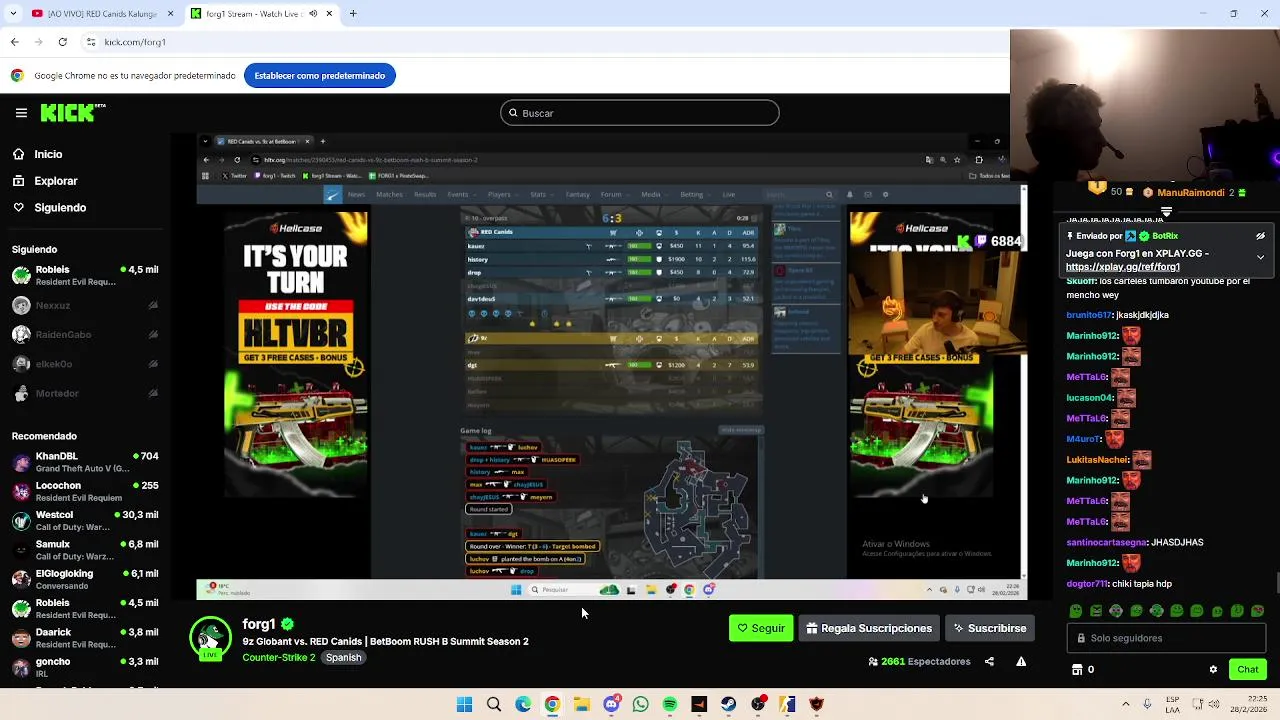Click the Solo seguidores chat input
This screenshot has height=720, width=1280.
point(1166,638)
